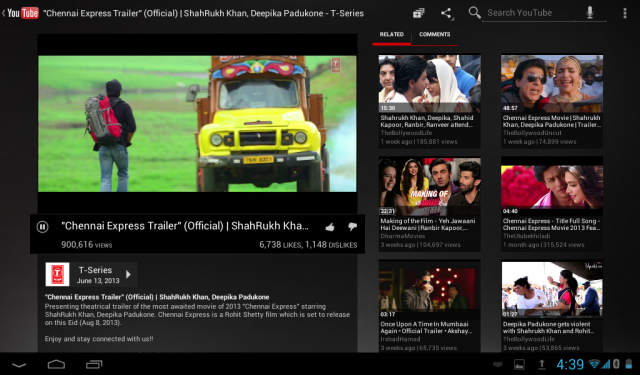Tap the upload notification icon in status bar
The width and height of the screenshot is (640, 375).
coord(542,364)
